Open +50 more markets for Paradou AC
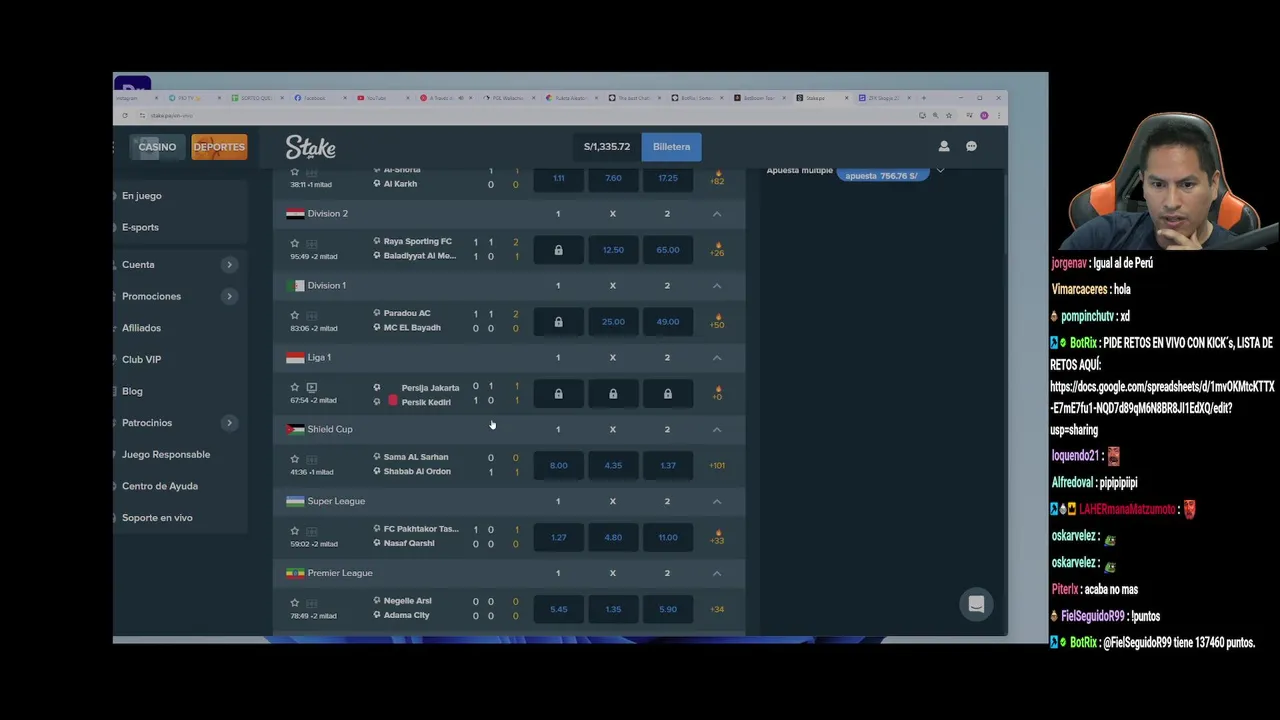 tap(717, 322)
